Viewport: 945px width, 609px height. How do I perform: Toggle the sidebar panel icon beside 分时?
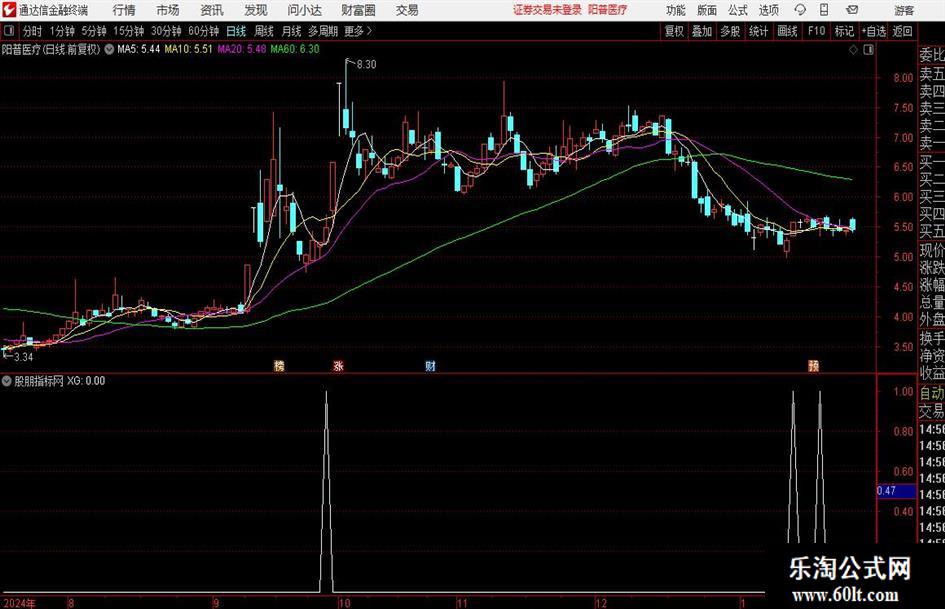pyautogui.click(x=9, y=31)
